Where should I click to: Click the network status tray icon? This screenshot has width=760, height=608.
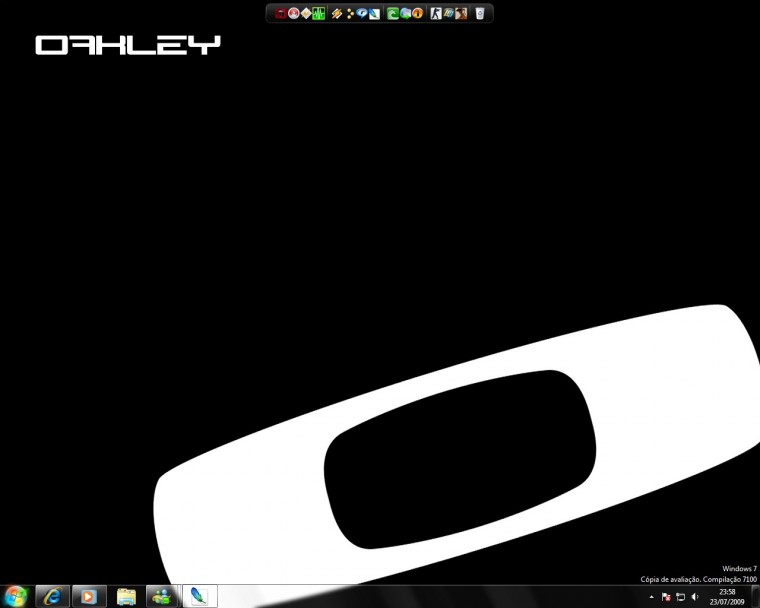pyautogui.click(x=681, y=597)
